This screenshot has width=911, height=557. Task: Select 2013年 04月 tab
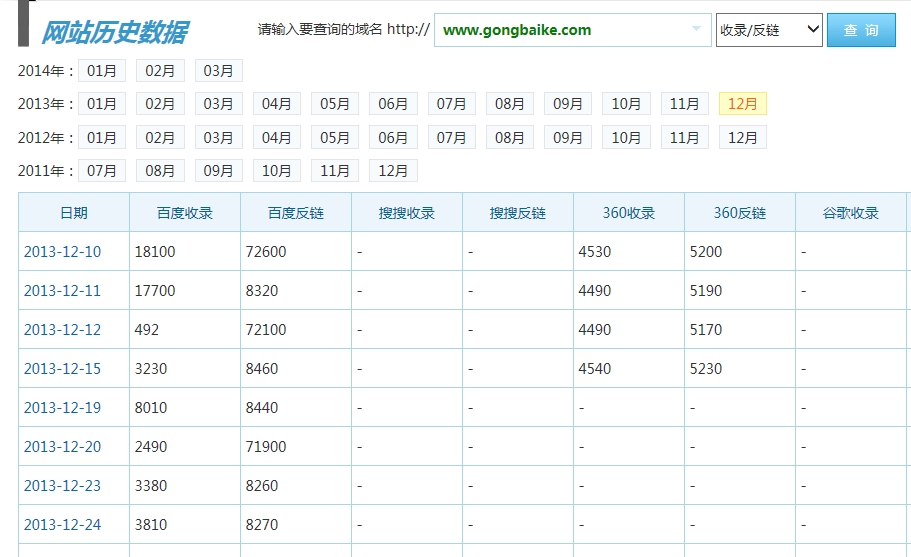pos(277,104)
